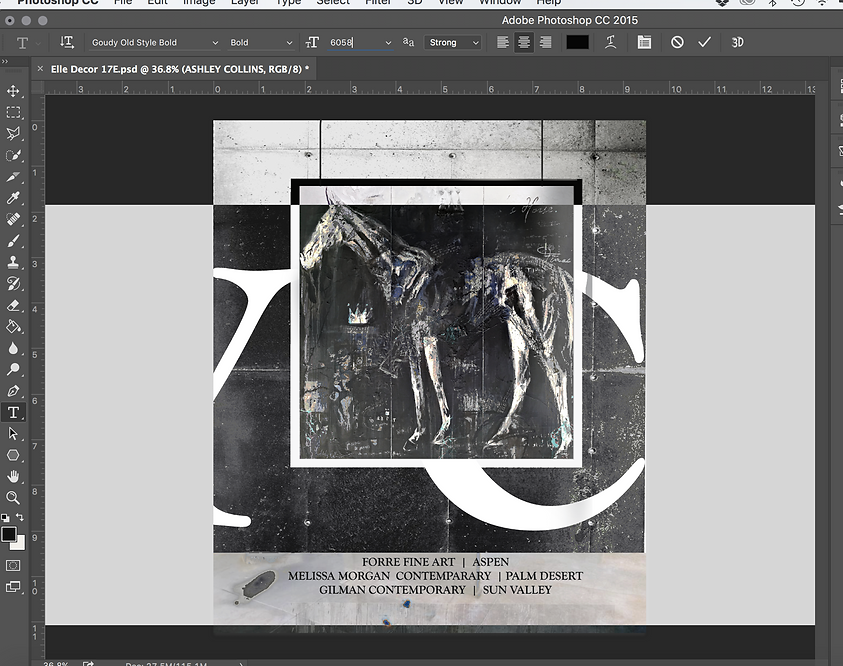Image resolution: width=843 pixels, height=666 pixels.
Task: Select the Move tool
Action: (14, 91)
